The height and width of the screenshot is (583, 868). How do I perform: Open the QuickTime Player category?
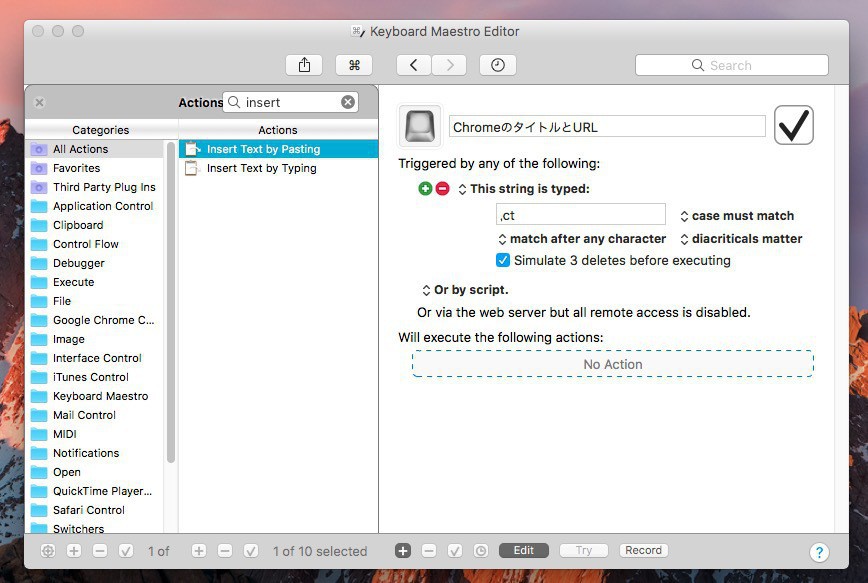click(x=94, y=491)
